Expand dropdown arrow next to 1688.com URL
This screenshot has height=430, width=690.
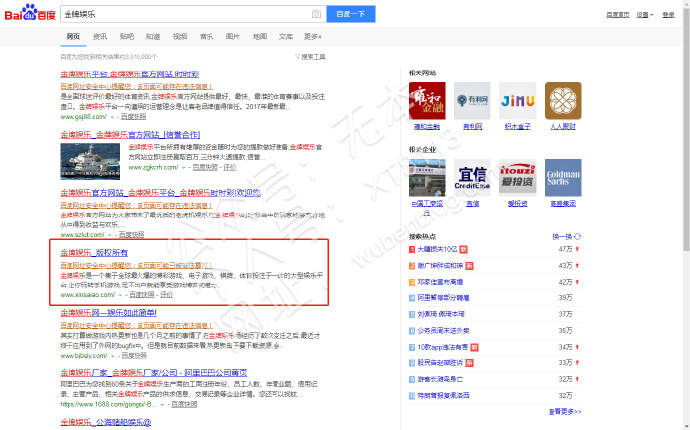click(x=162, y=404)
